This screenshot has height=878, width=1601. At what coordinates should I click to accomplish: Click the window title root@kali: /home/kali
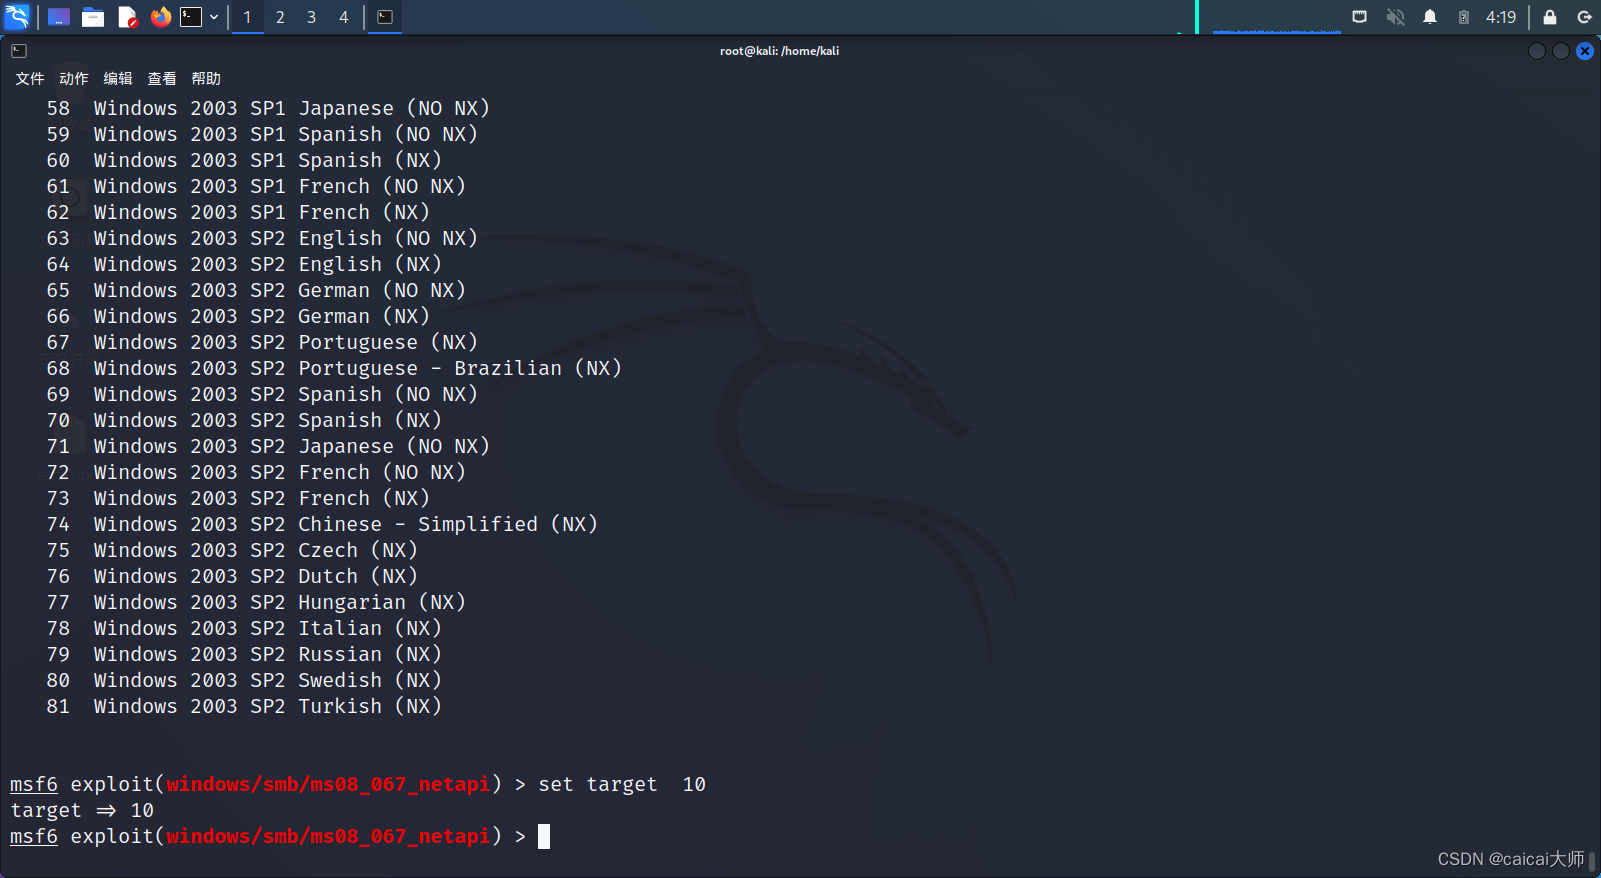point(779,51)
